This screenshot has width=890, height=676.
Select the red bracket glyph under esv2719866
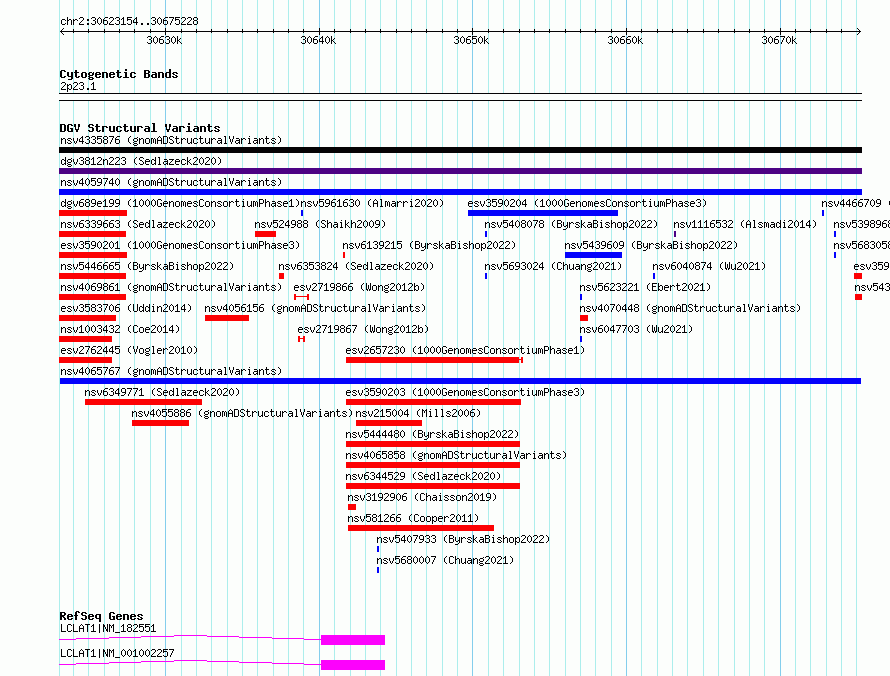pyautogui.click(x=301, y=297)
